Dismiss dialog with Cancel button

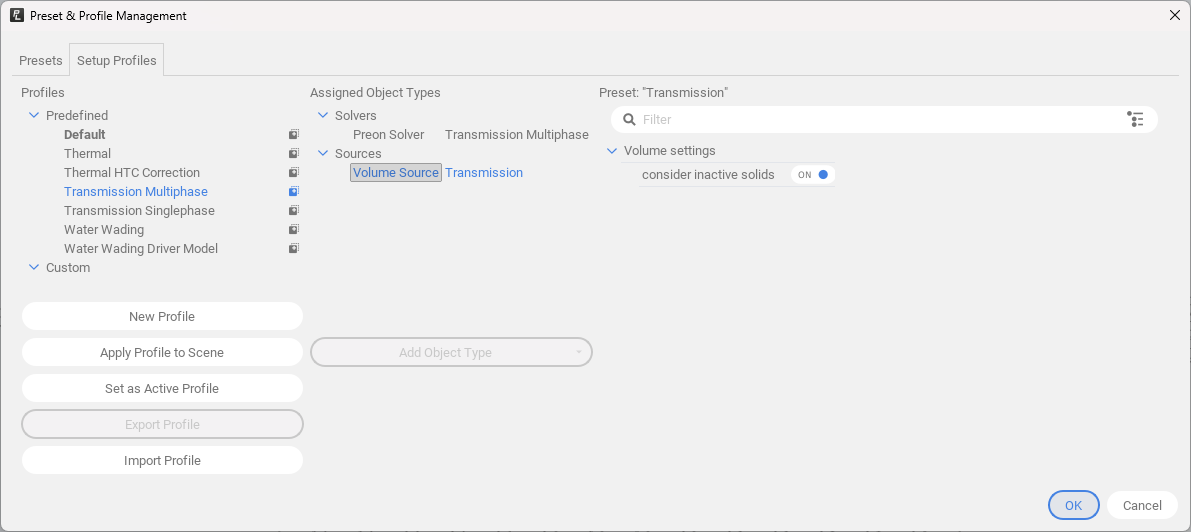pyautogui.click(x=1142, y=505)
